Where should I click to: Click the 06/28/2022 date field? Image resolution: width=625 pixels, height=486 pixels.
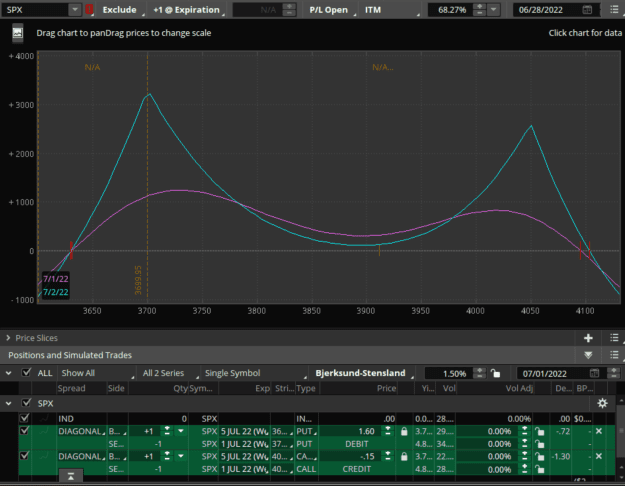pos(547,10)
